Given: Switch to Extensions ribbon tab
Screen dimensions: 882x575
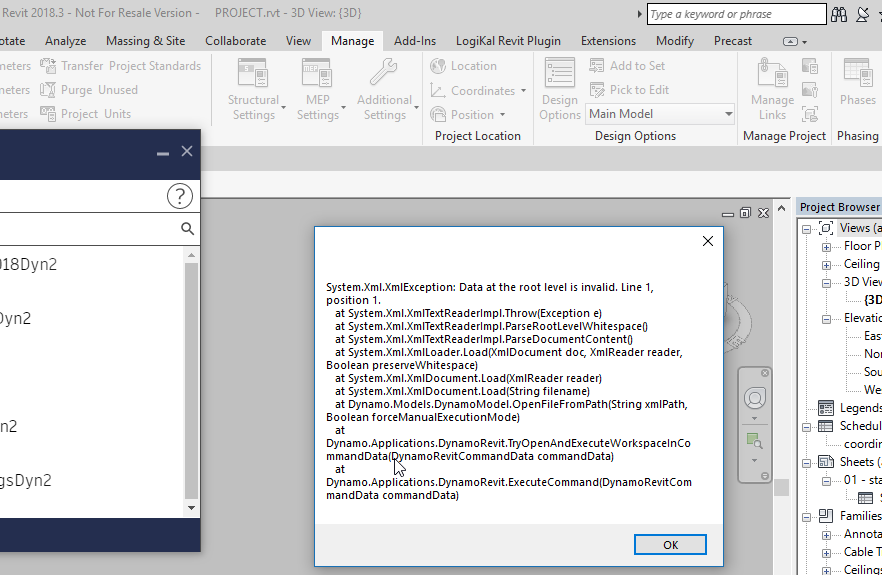Looking at the screenshot, I should tap(608, 41).
